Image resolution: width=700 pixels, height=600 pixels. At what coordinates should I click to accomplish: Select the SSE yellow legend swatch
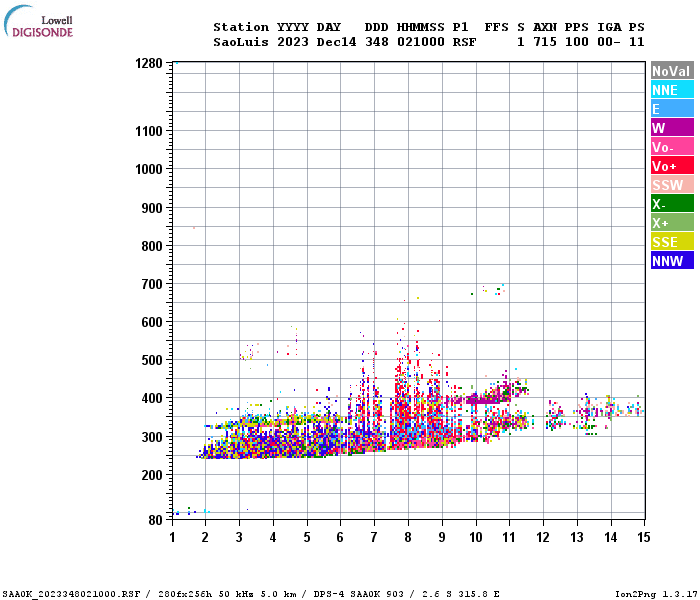pos(672,242)
